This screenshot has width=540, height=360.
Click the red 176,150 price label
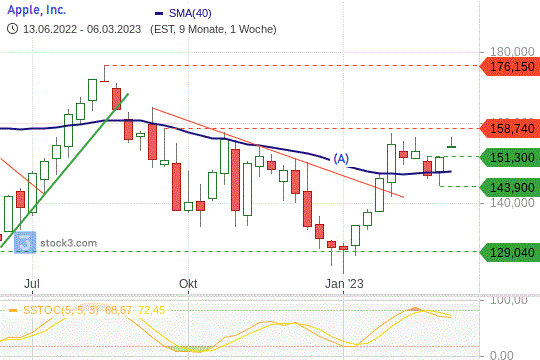[510, 66]
